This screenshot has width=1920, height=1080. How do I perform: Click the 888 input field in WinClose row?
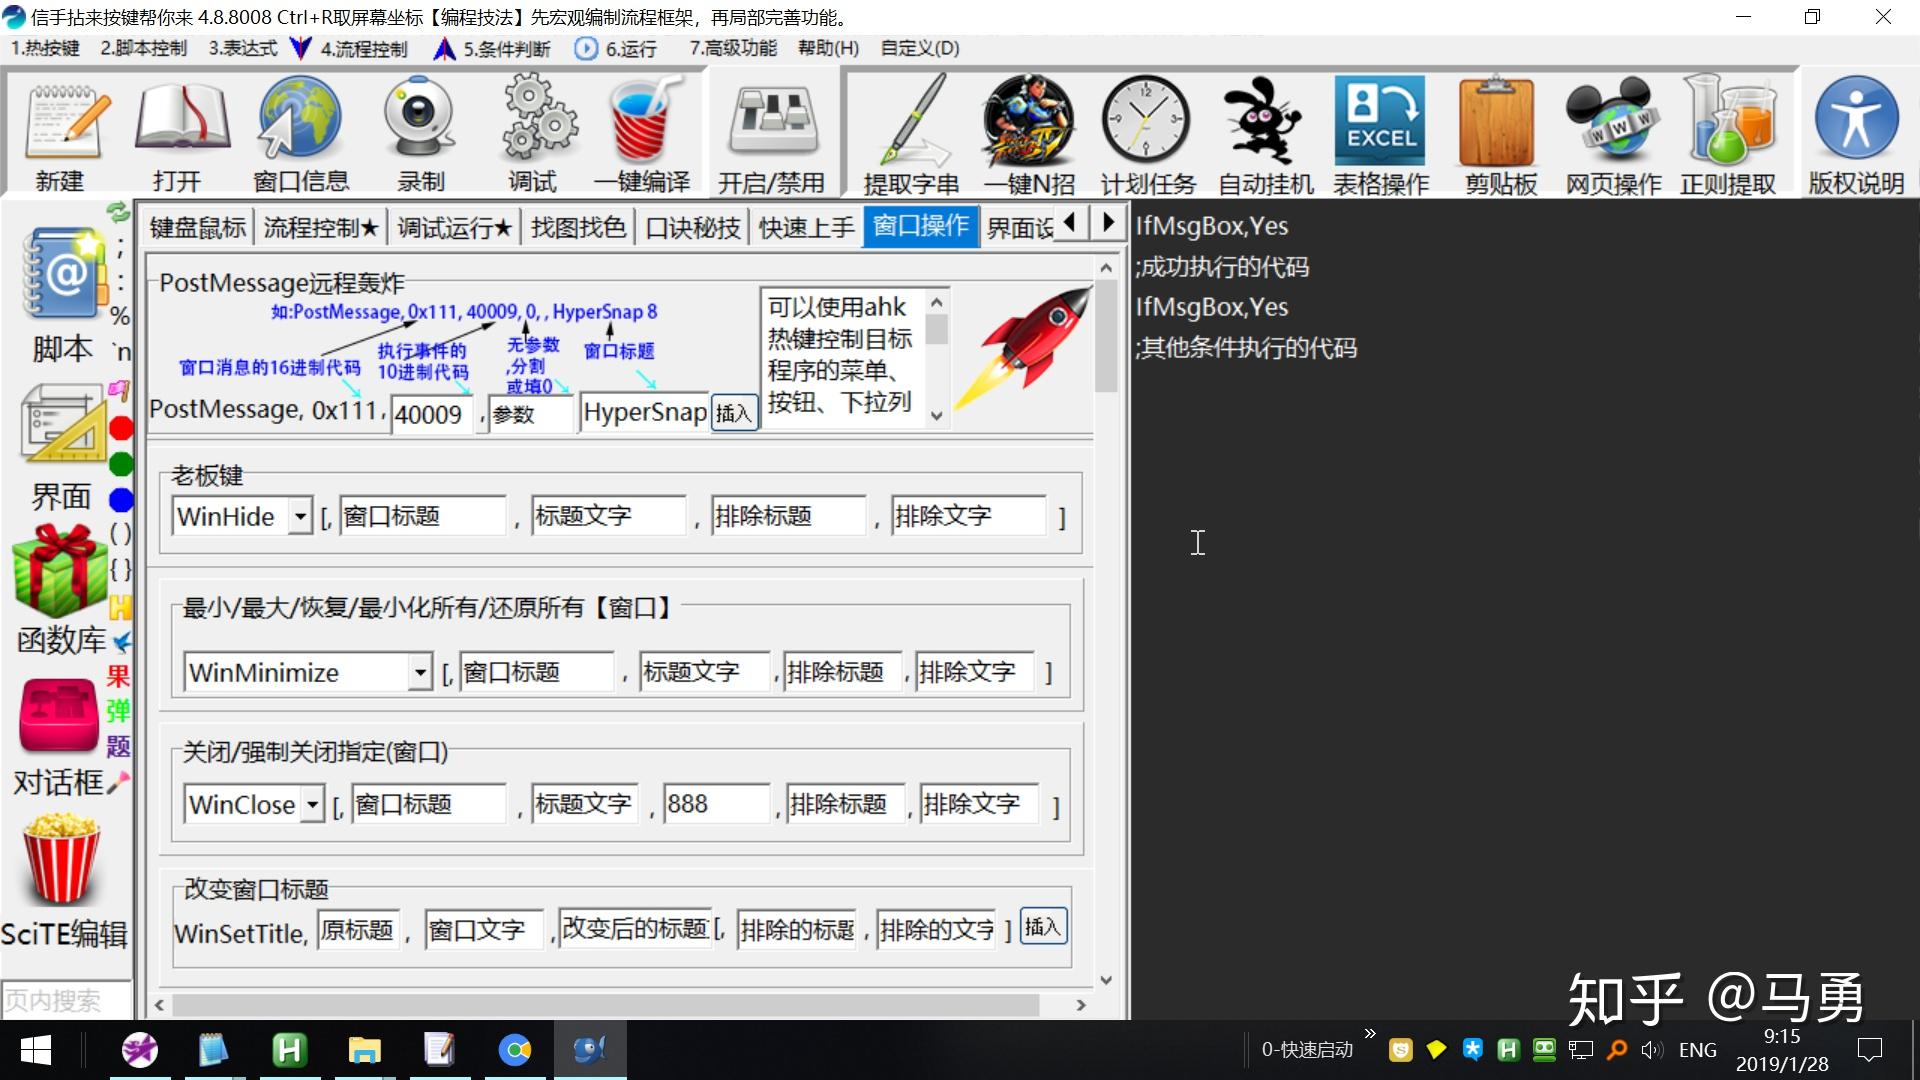click(x=716, y=803)
